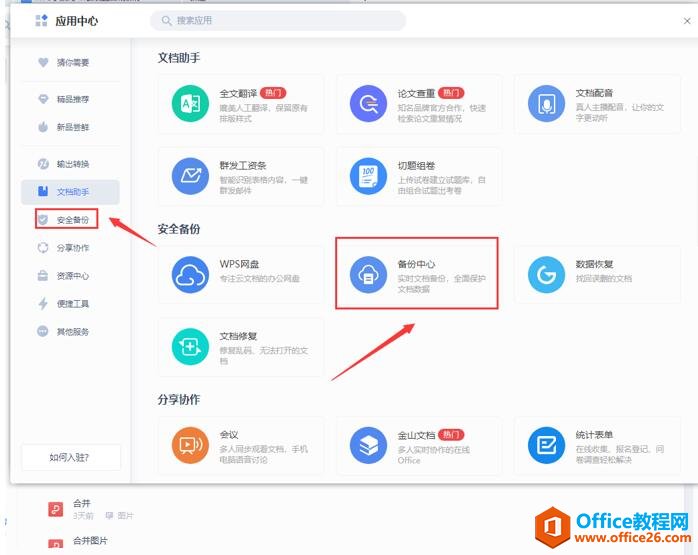This screenshot has height=555, width=698.
Task: Open the 文档修复 document repair icon
Action: tap(191, 347)
